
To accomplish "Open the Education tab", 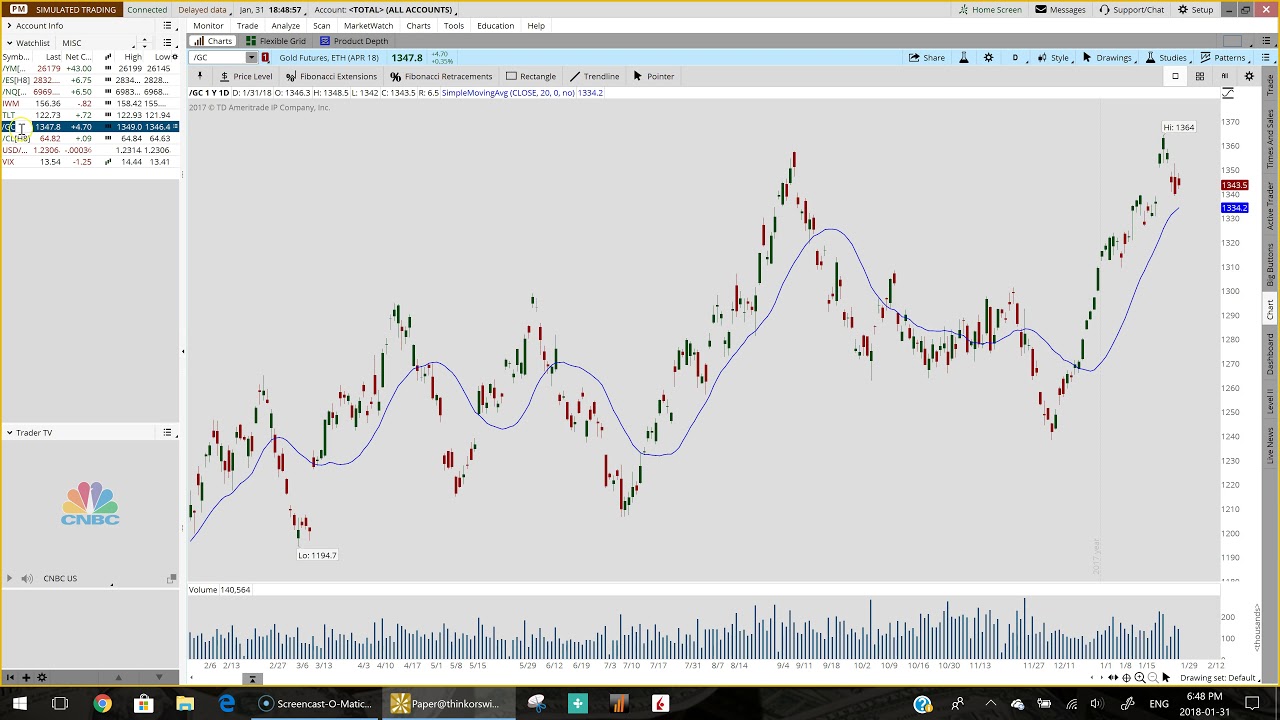I will pyautogui.click(x=495, y=26).
